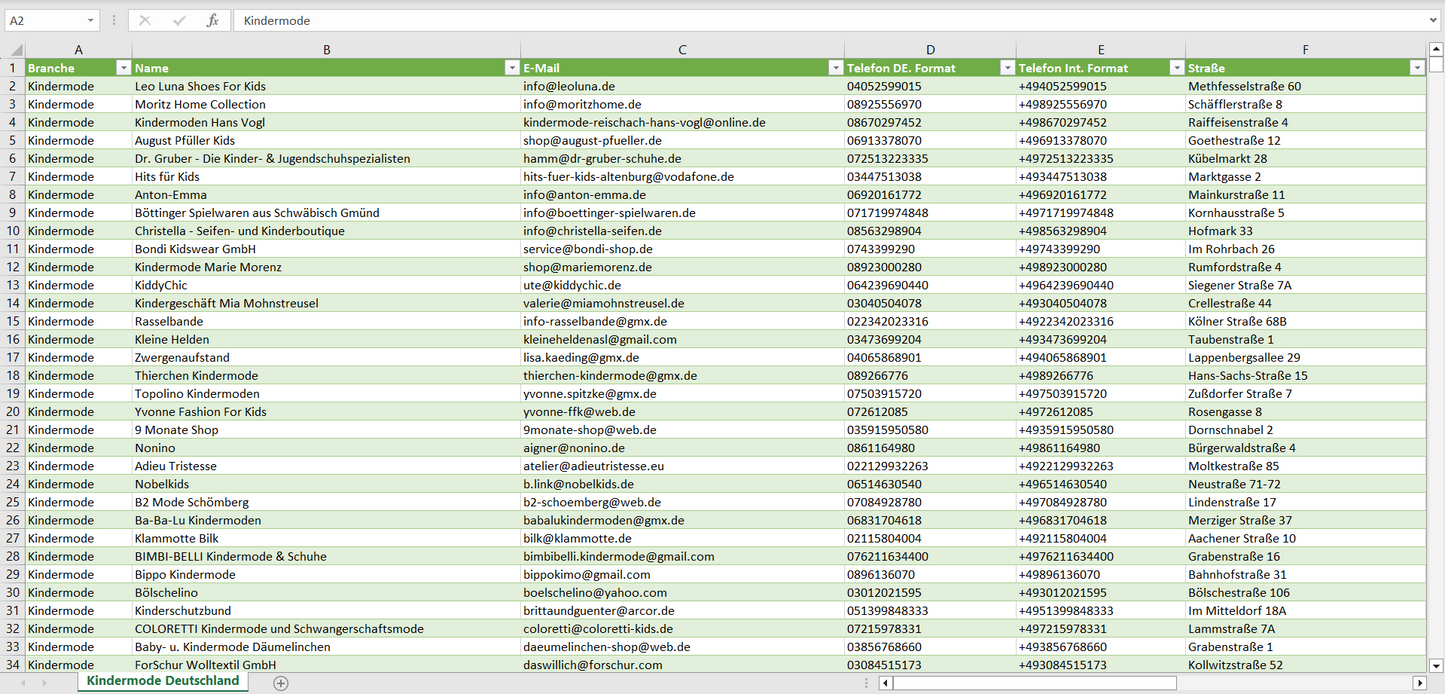Add a new sheet with plus icon

pyautogui.click(x=281, y=683)
